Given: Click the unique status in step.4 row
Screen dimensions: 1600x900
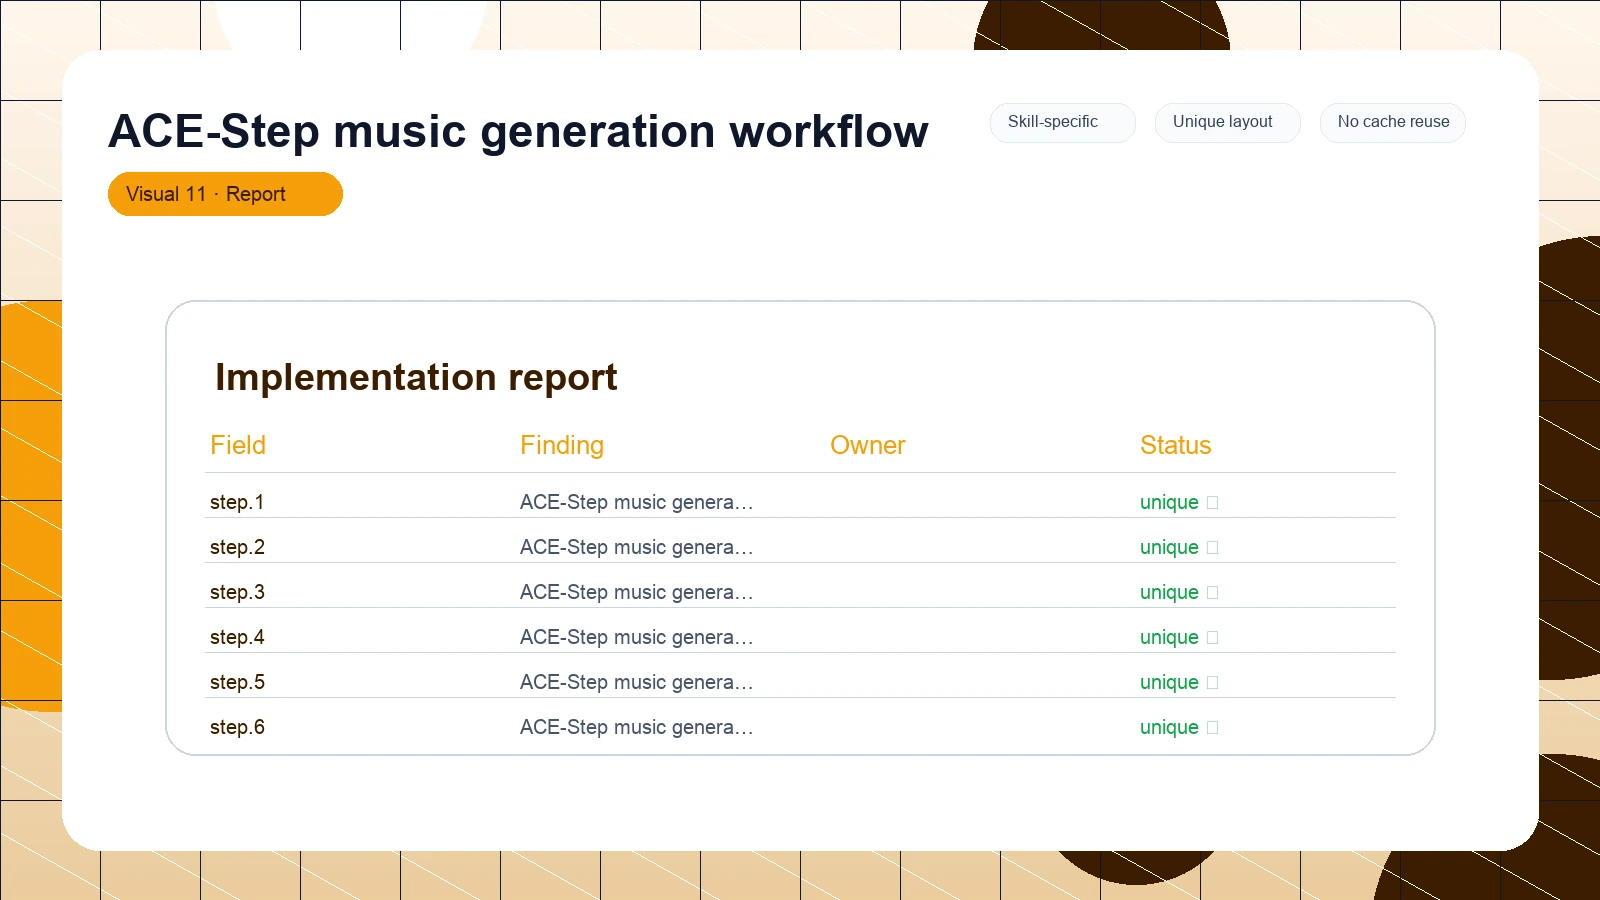Looking at the screenshot, I should click(x=1169, y=637).
